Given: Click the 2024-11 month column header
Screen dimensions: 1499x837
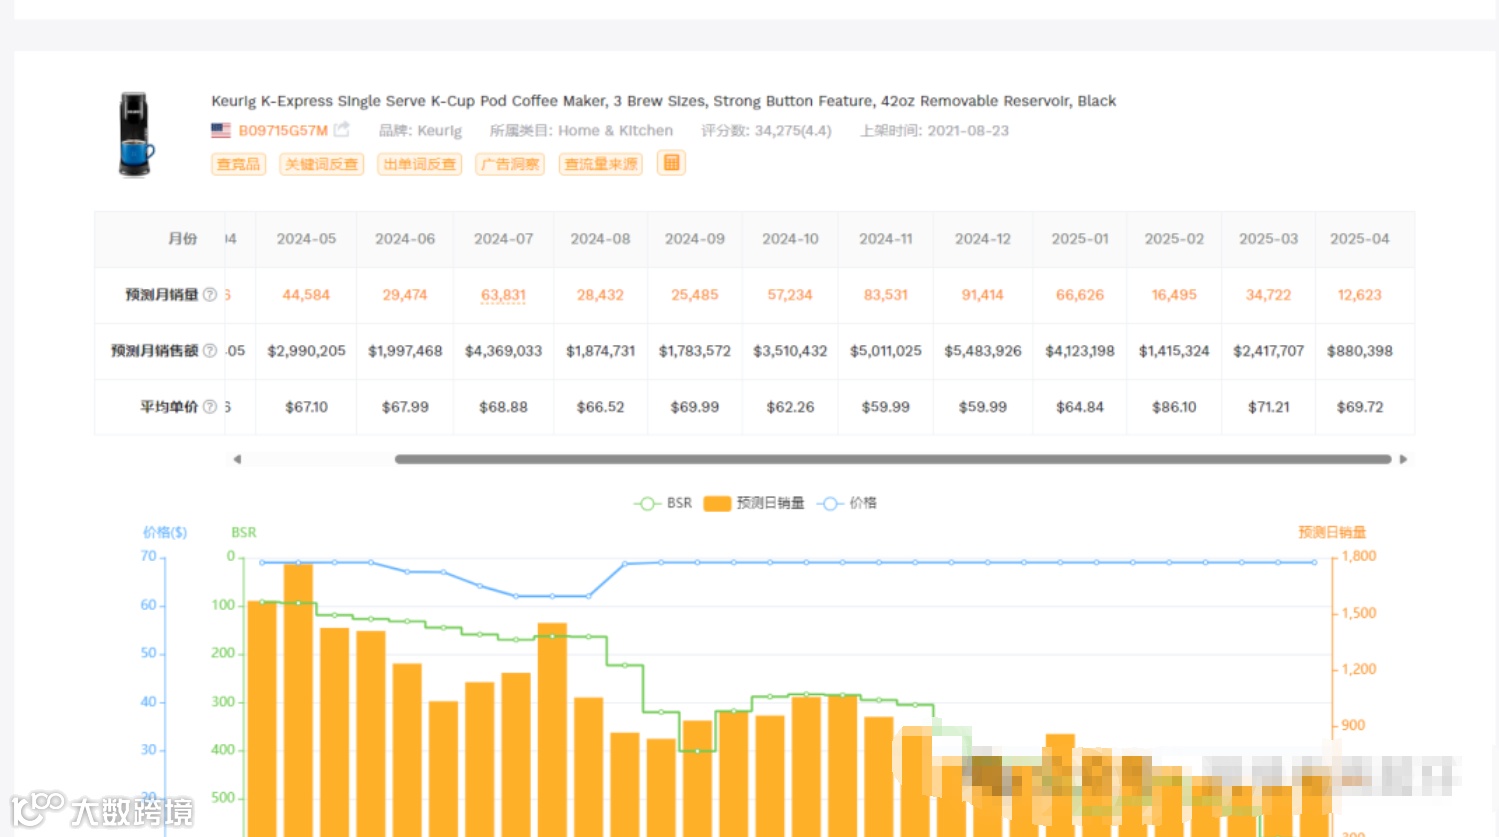Looking at the screenshot, I should pyautogui.click(x=886, y=239).
